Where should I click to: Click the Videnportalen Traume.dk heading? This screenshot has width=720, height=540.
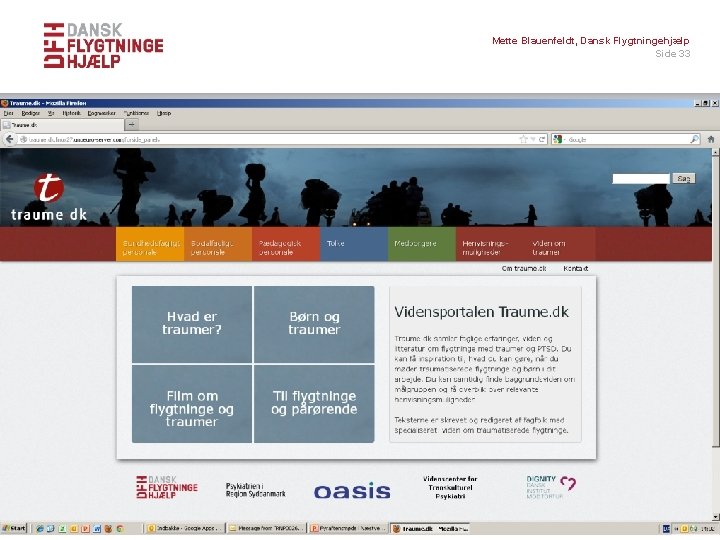(481, 312)
